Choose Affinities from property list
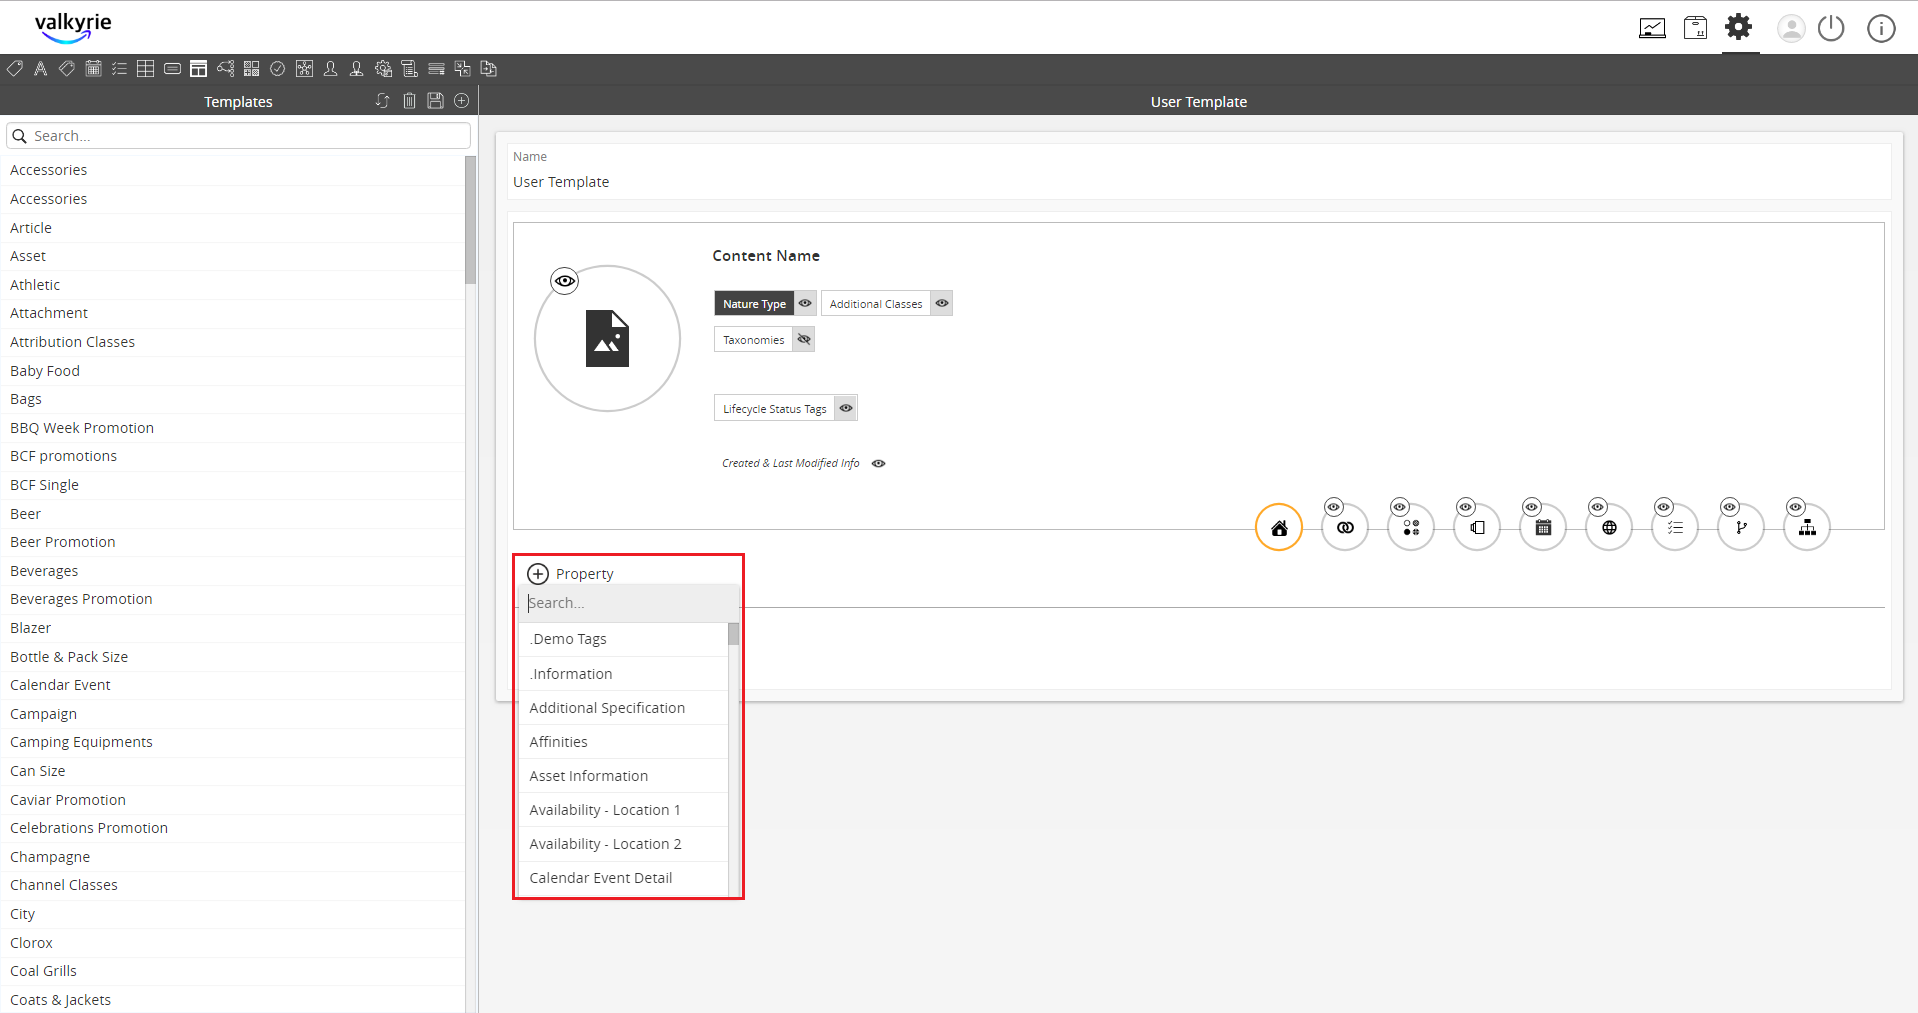The width and height of the screenshot is (1918, 1013). pyautogui.click(x=623, y=742)
